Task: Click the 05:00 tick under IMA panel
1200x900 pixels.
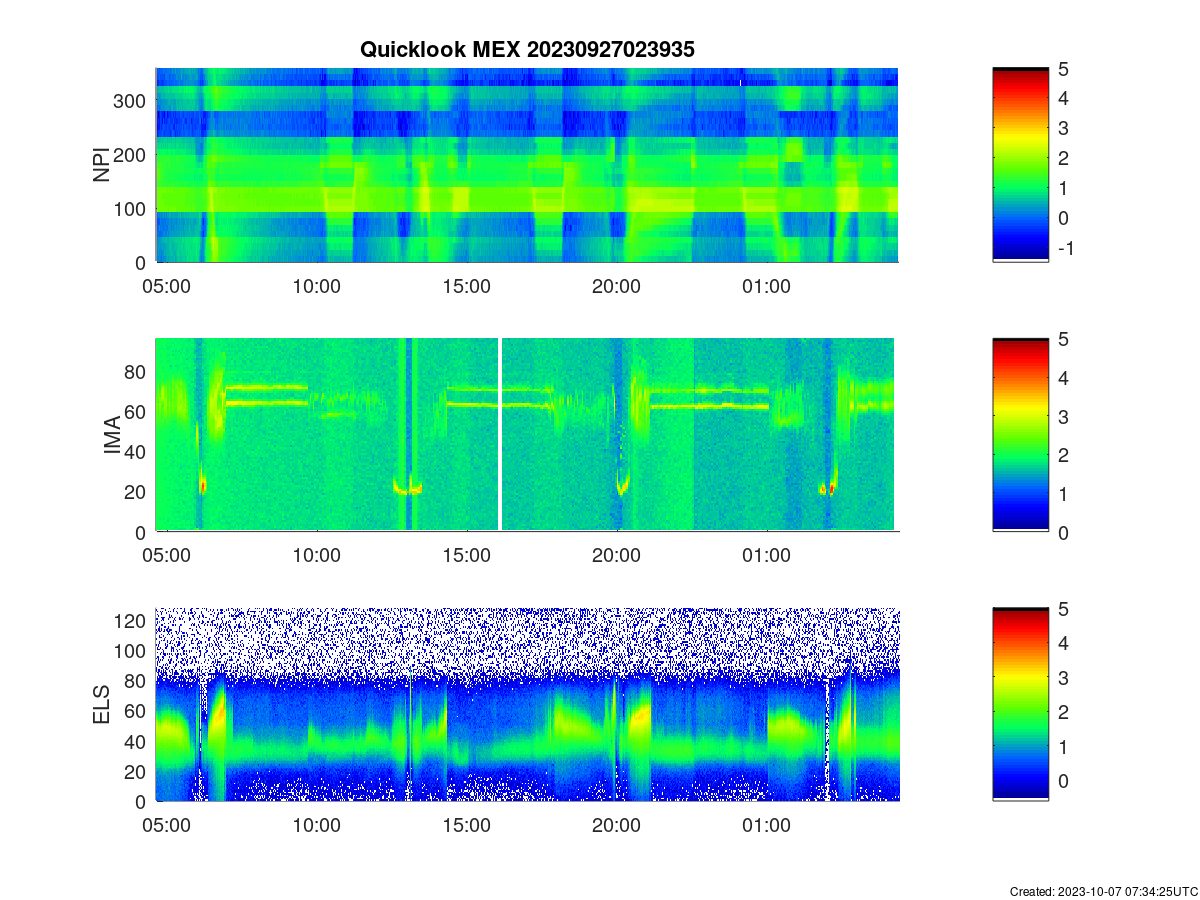Action: [167, 556]
